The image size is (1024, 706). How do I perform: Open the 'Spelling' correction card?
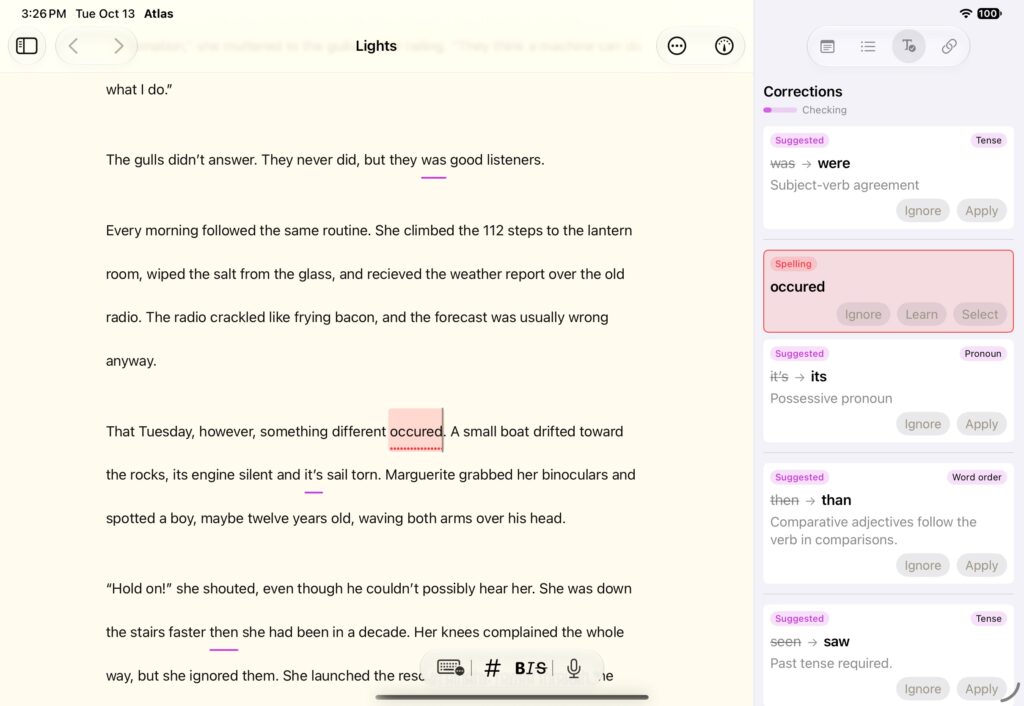(x=888, y=291)
